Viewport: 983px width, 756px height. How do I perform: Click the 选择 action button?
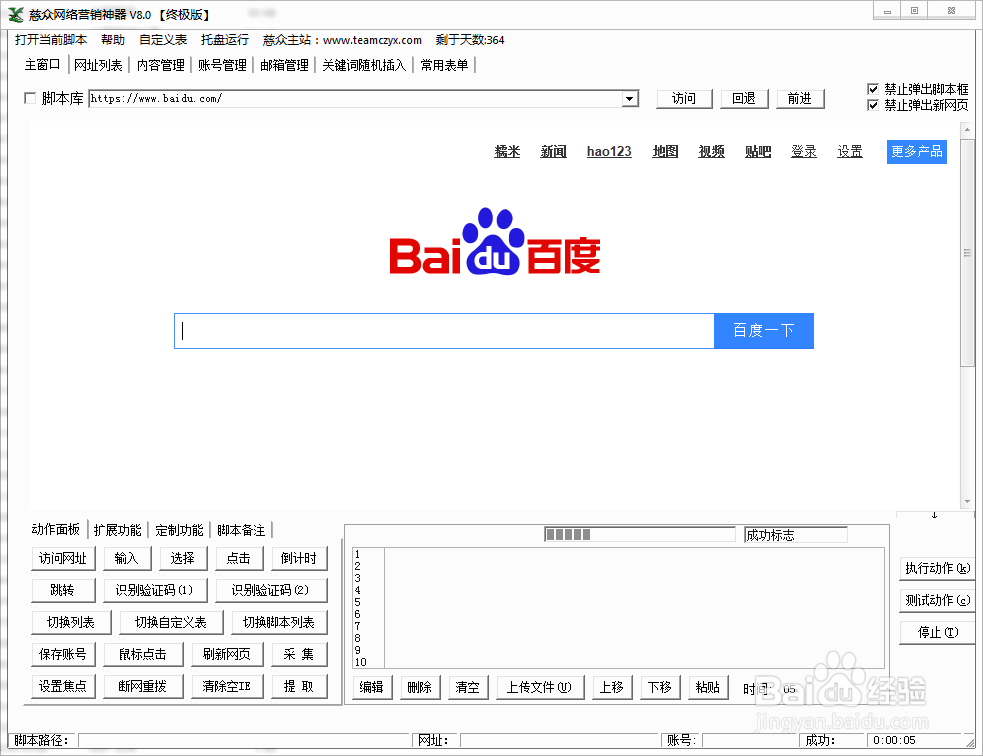pos(183,558)
